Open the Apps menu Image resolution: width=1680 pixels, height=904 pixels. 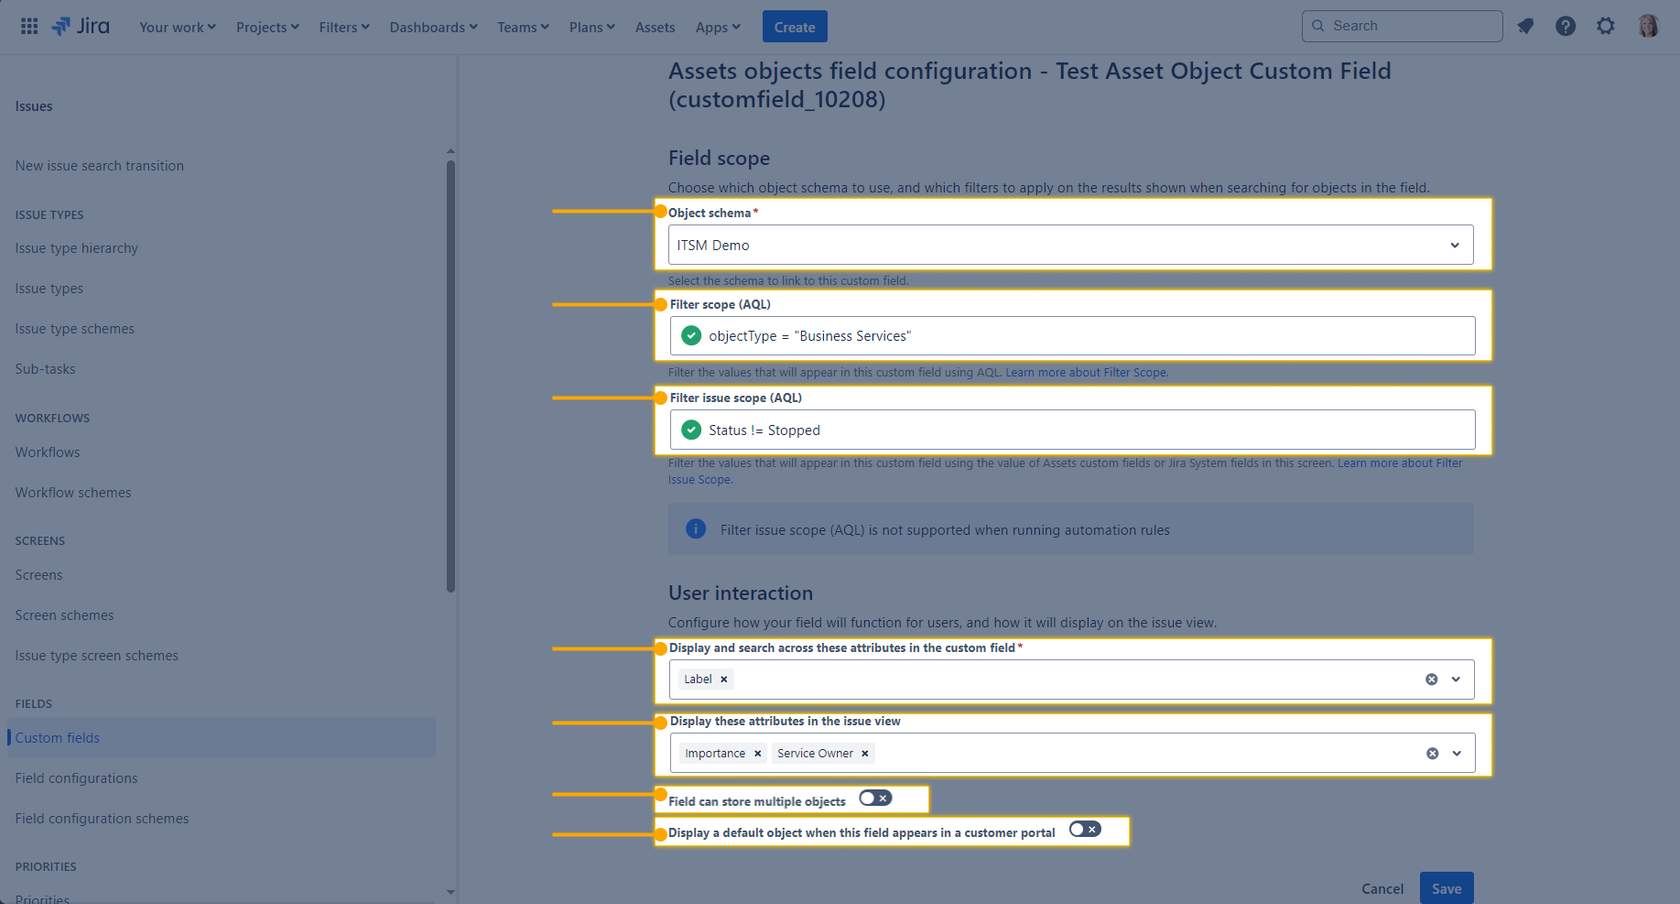coord(718,27)
